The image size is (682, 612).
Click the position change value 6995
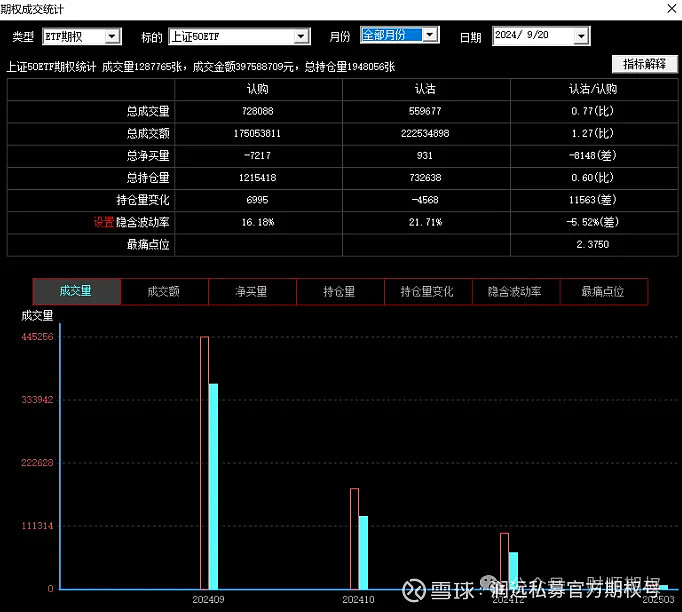257,200
